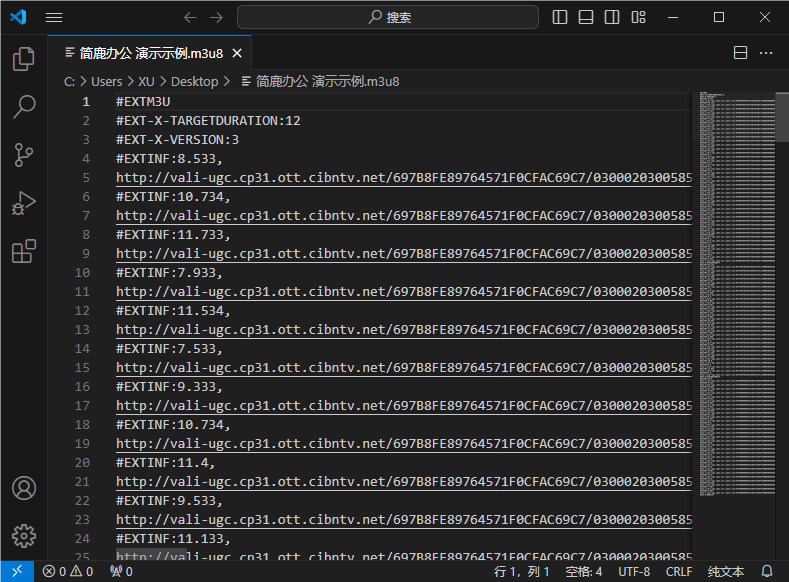Screen dimensions: 789x582
Task: Click the URL link on line 21
Action: point(404,481)
